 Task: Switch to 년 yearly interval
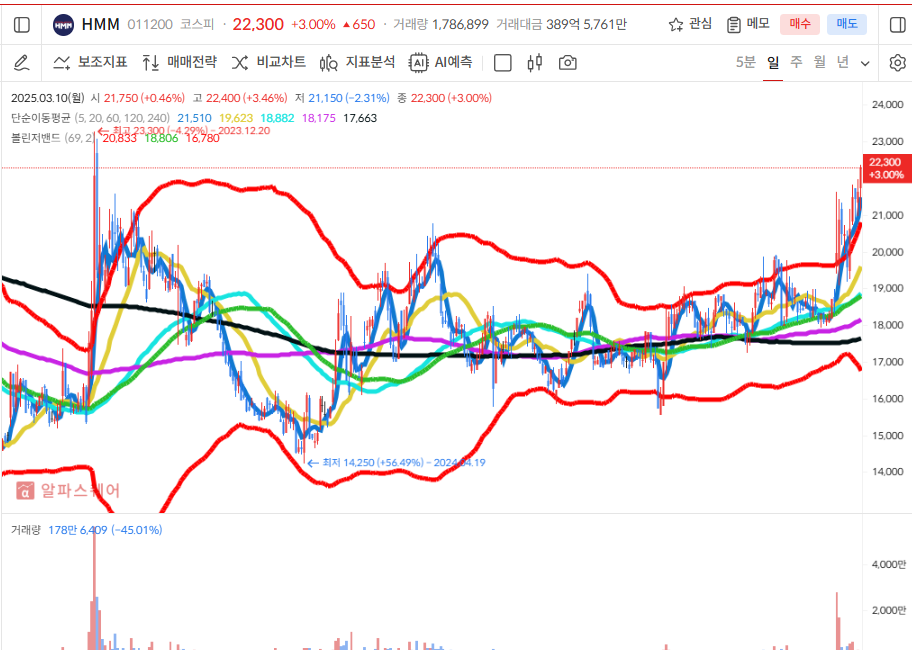click(843, 62)
